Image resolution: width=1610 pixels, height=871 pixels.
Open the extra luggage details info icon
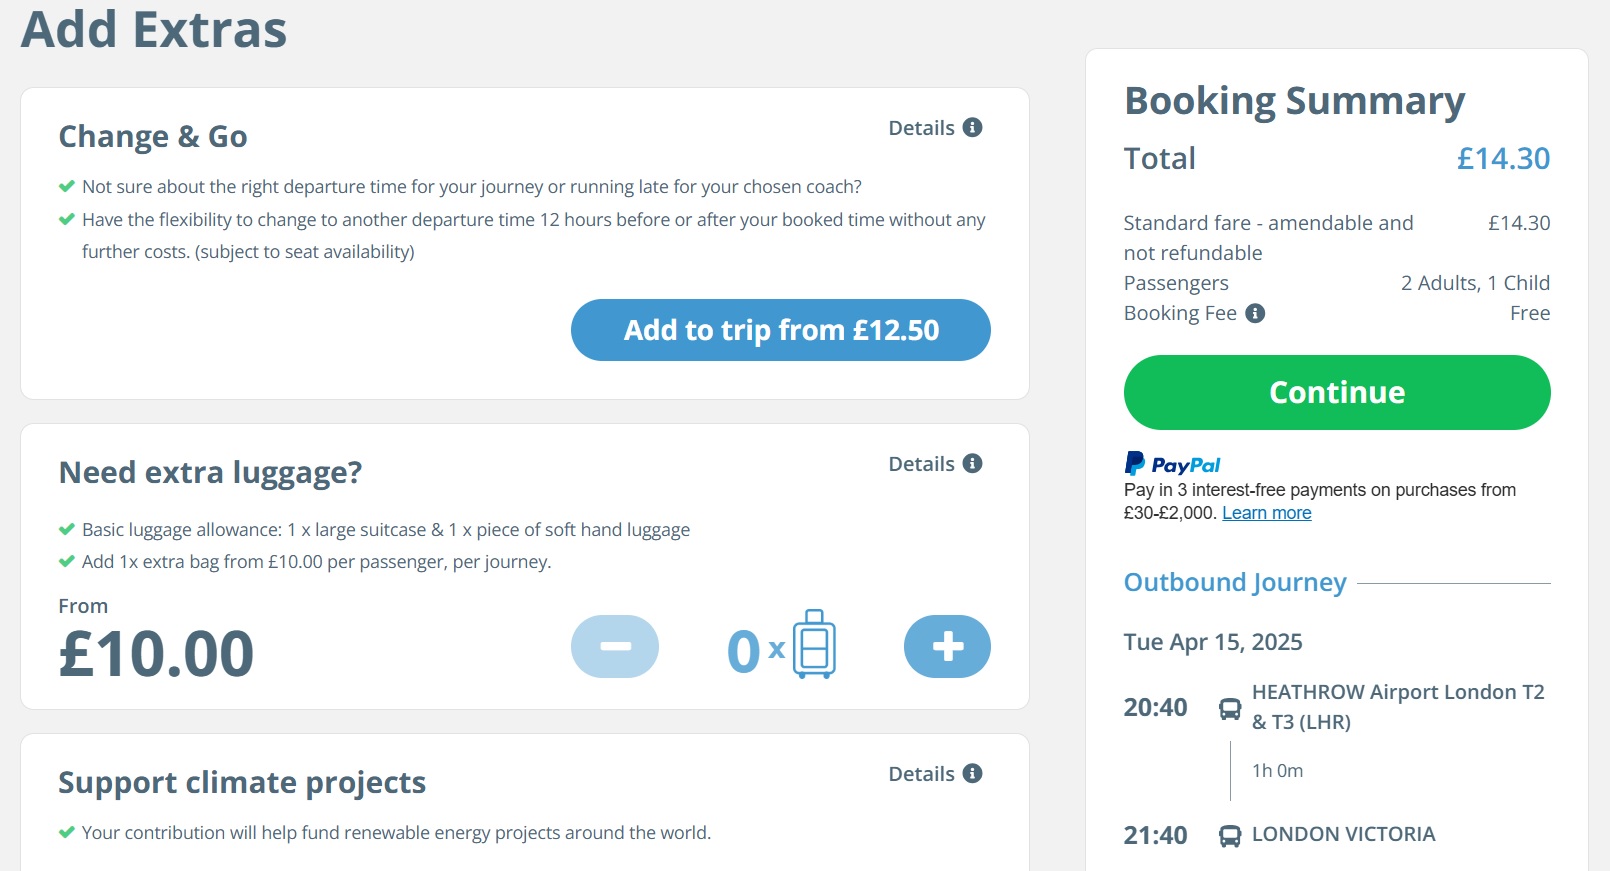[972, 464]
